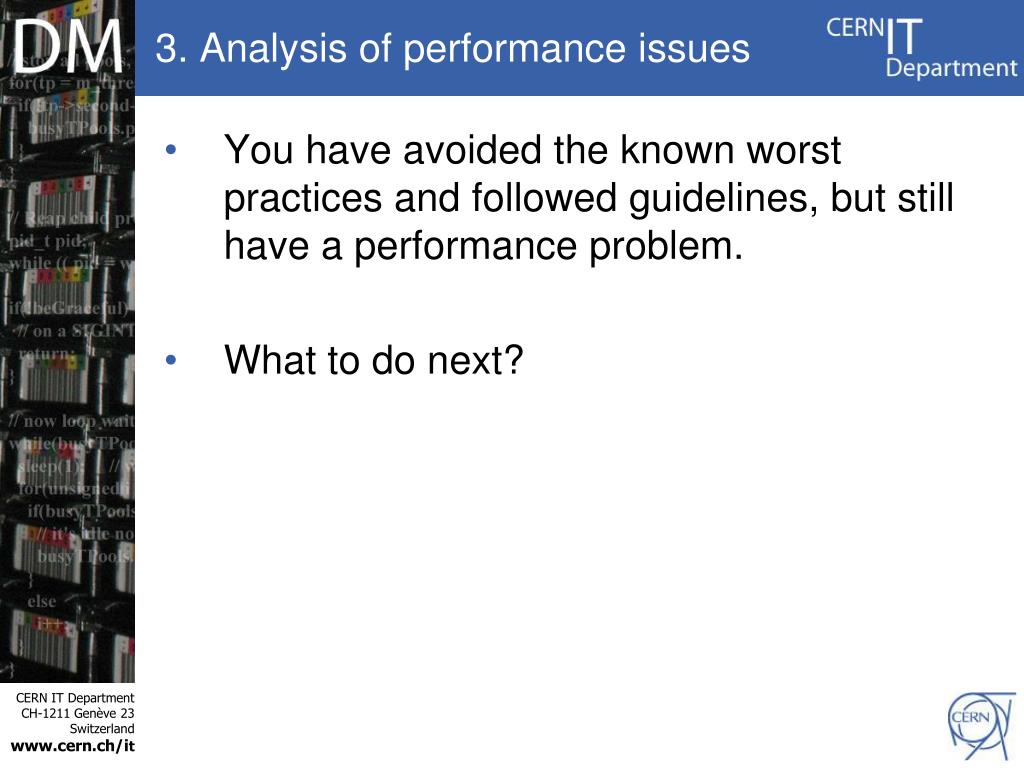The image size is (1024, 768).
Task: Open the www.cern.ch/it link
Action: point(72,746)
